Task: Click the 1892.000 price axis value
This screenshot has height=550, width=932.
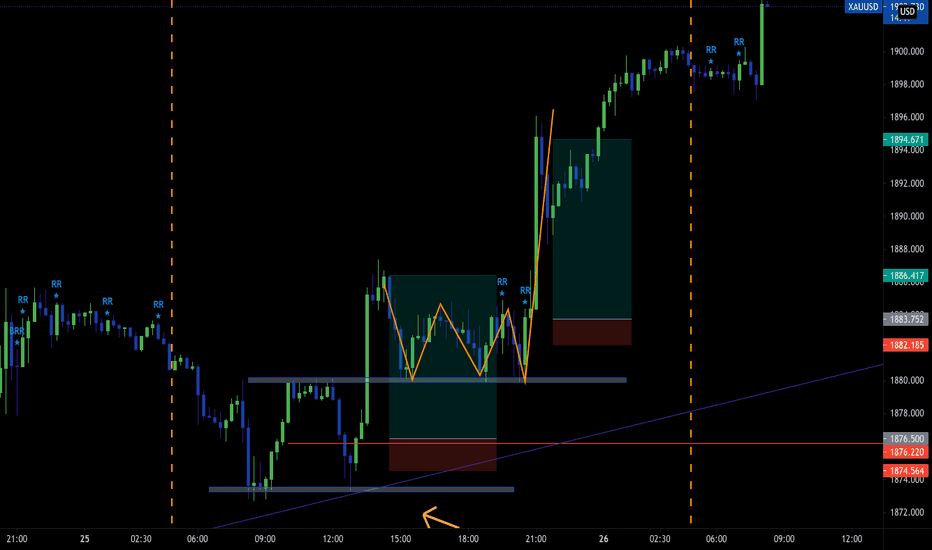Action: click(x=906, y=183)
